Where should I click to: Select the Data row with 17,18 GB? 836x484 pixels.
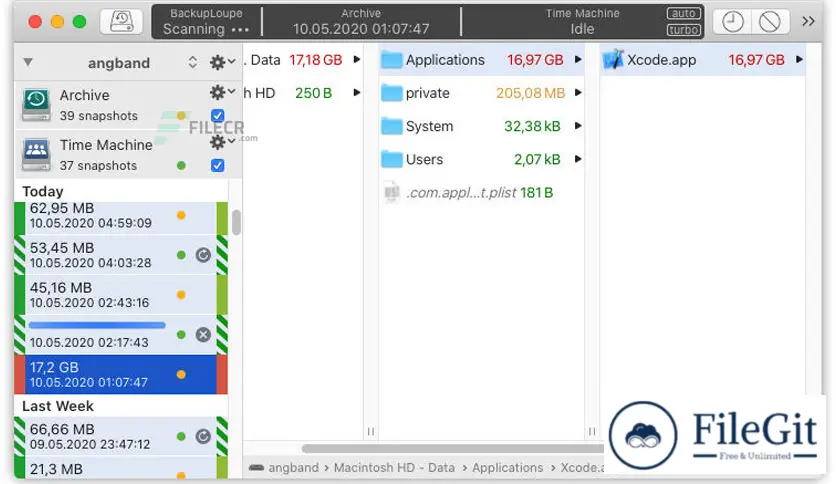[x=303, y=60]
